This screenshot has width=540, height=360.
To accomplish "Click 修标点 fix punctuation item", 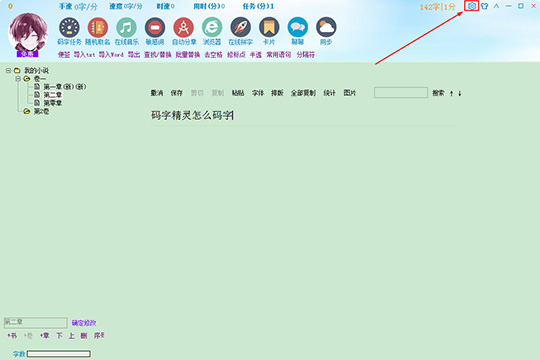I will point(236,55).
